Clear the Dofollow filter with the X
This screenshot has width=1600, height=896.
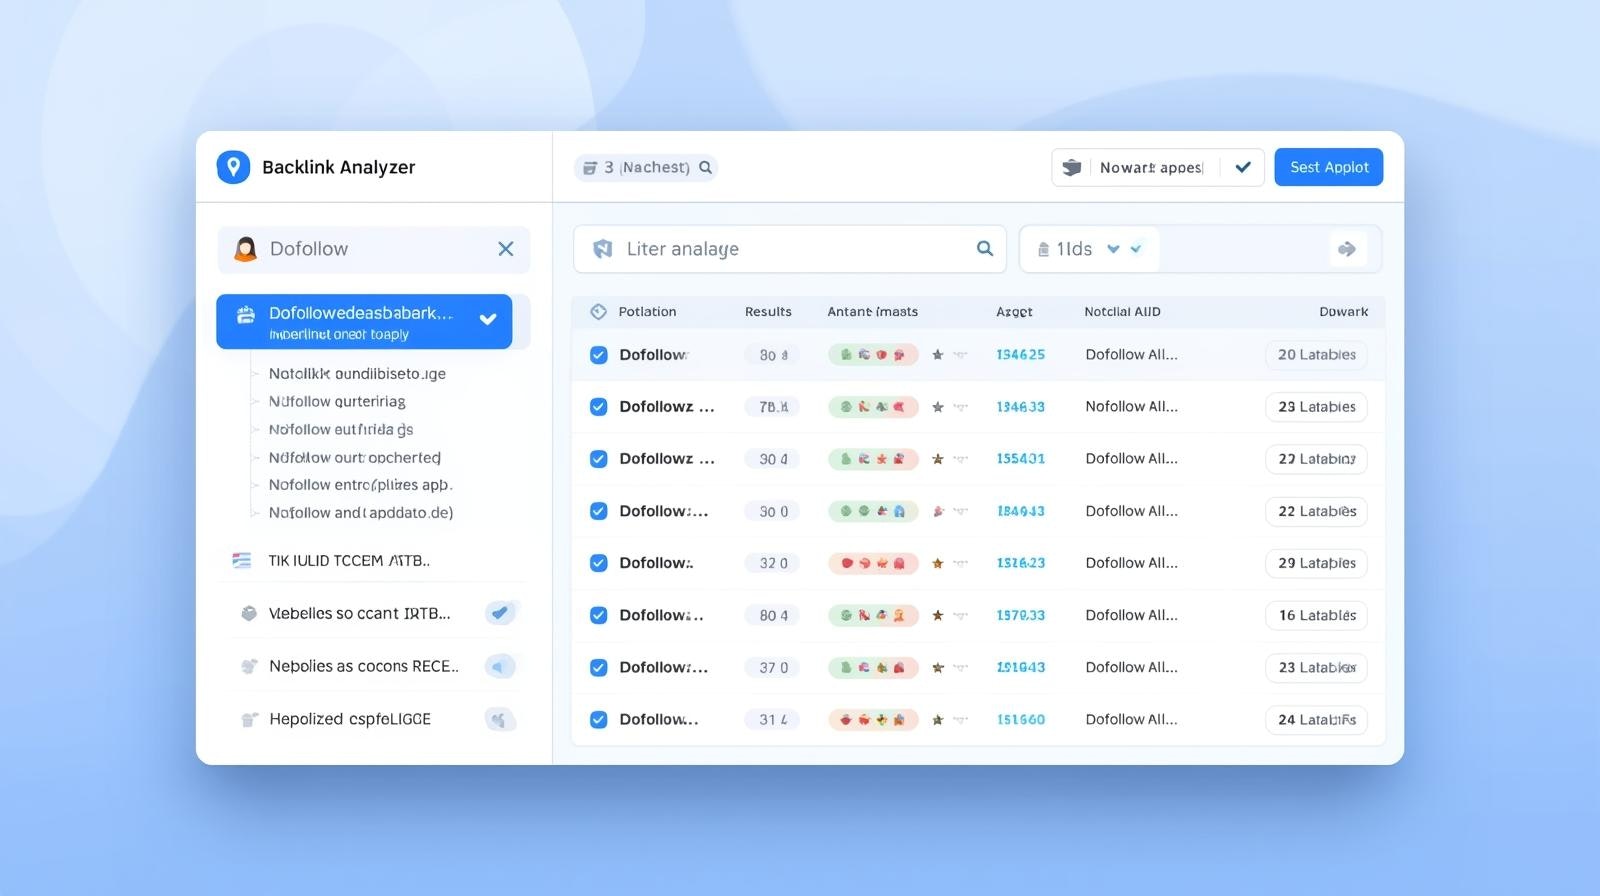pos(506,249)
